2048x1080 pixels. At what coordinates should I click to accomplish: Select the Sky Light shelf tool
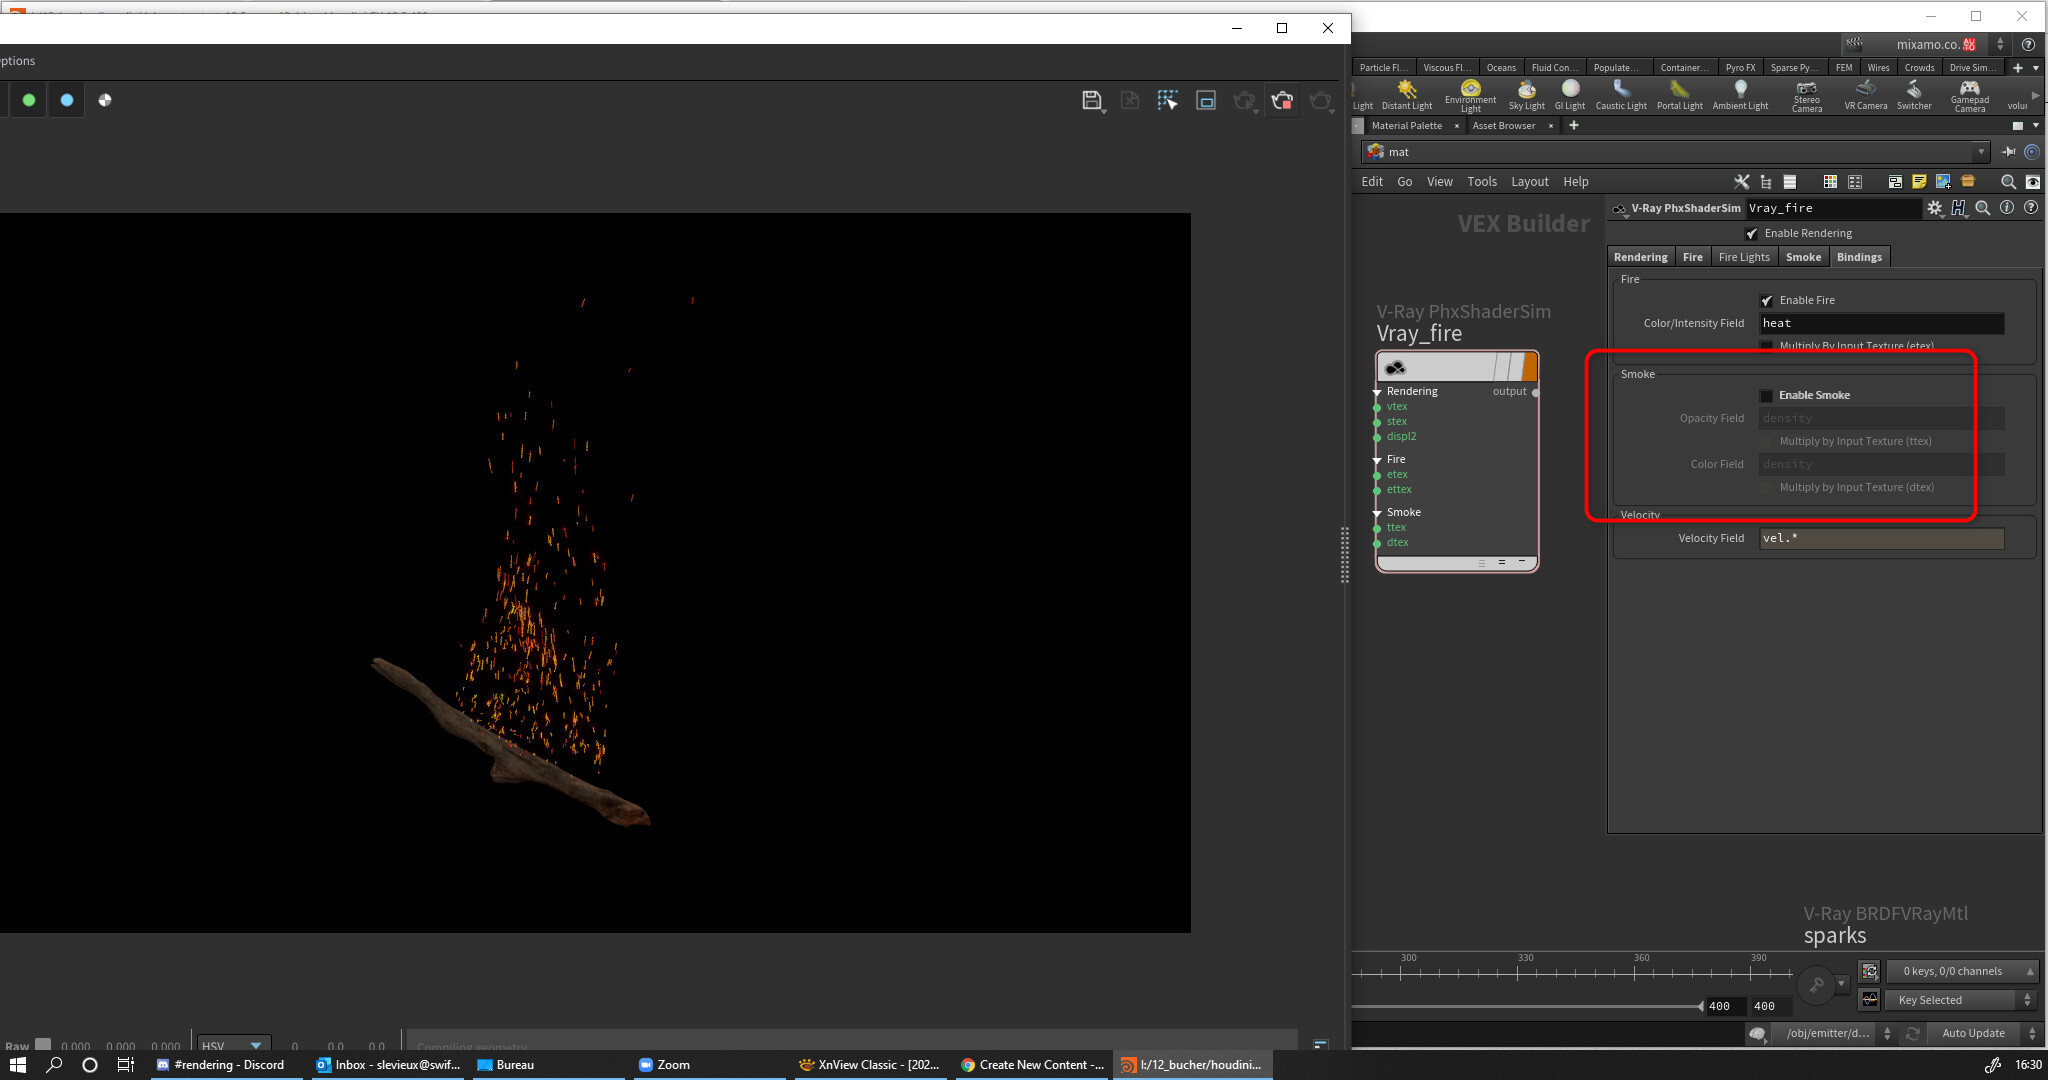1526,95
